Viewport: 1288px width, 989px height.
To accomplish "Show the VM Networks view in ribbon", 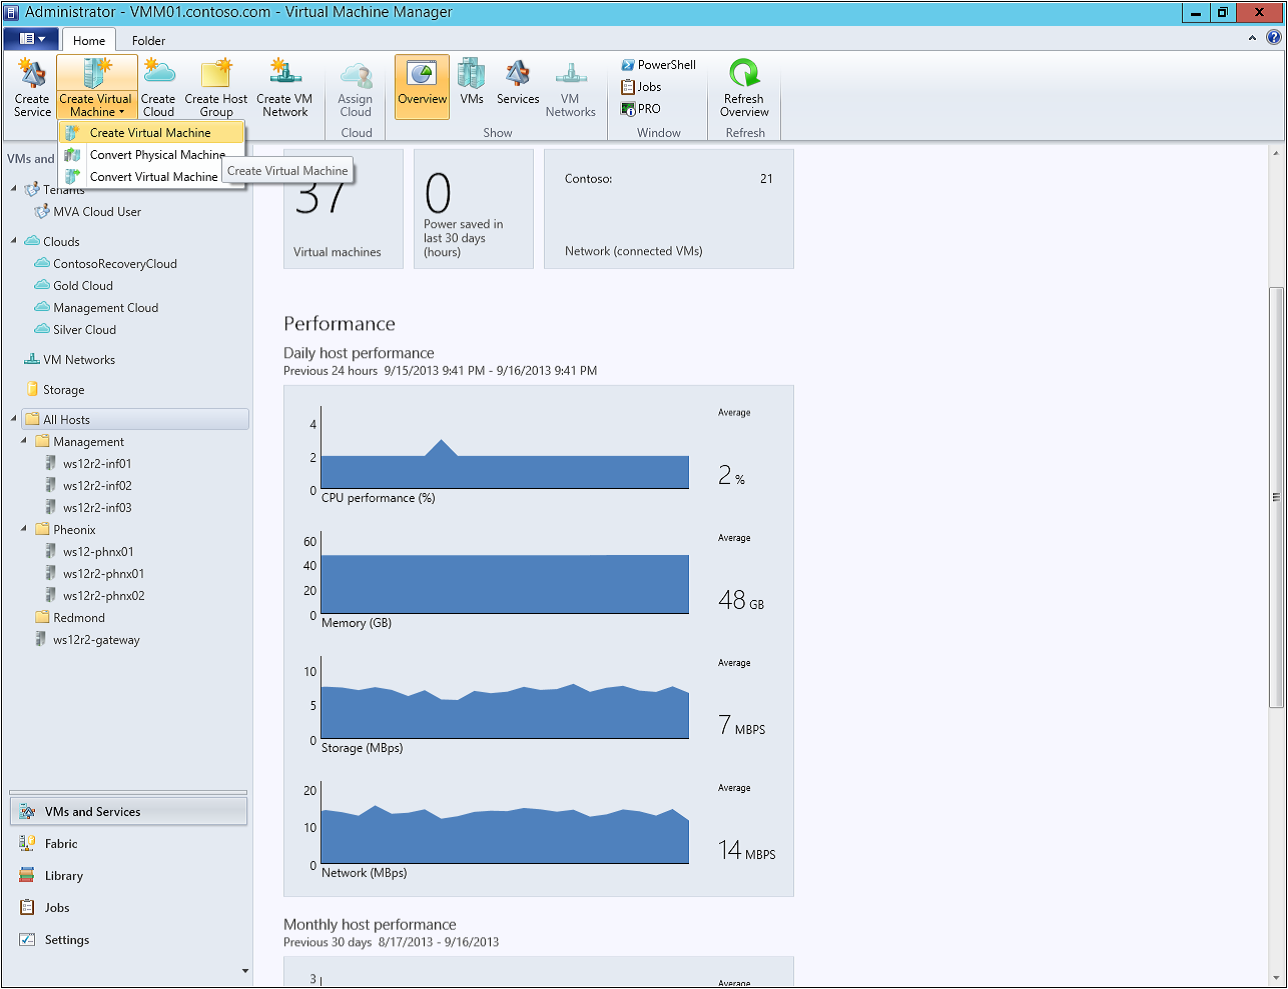I will (571, 88).
